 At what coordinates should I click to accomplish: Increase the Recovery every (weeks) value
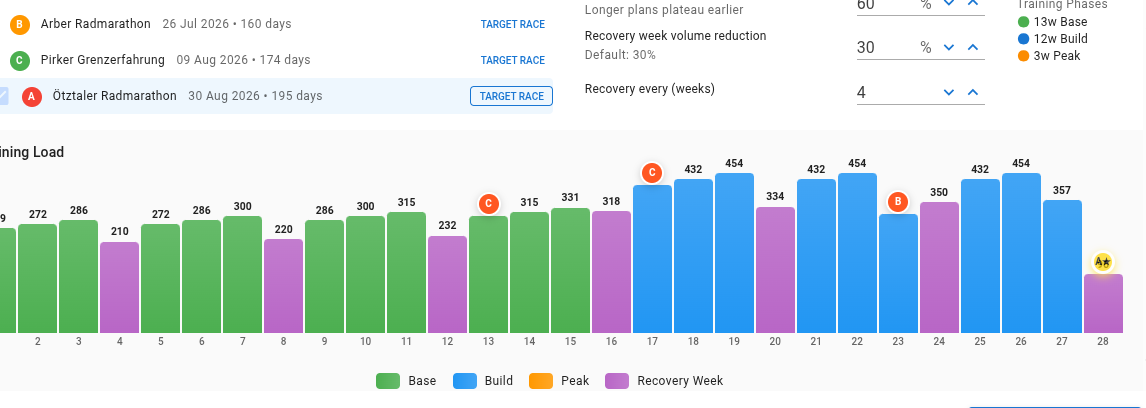[x=972, y=93]
